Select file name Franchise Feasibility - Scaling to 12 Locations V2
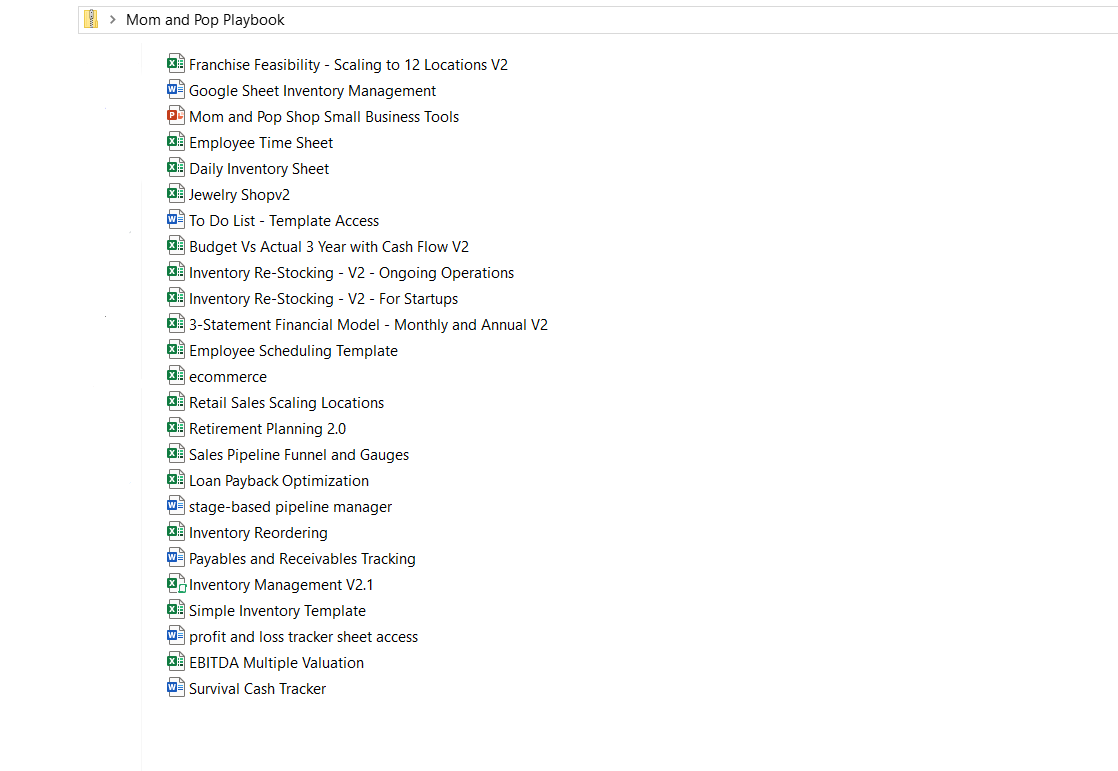Viewport: 1118px width, 771px height. (x=348, y=65)
